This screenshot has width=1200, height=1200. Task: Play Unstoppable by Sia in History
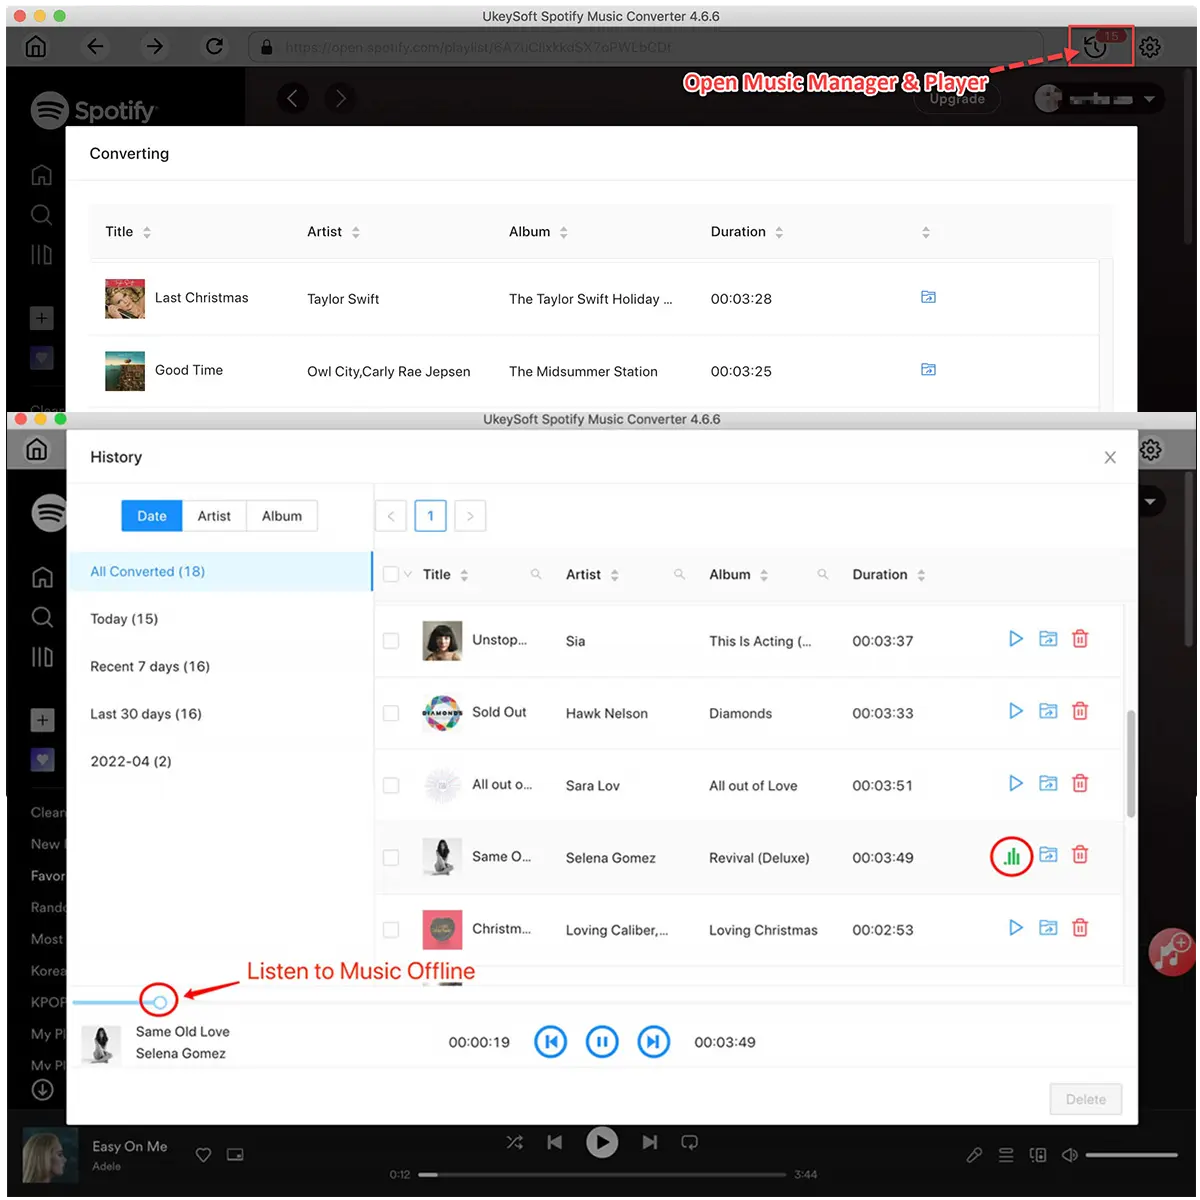(1016, 638)
